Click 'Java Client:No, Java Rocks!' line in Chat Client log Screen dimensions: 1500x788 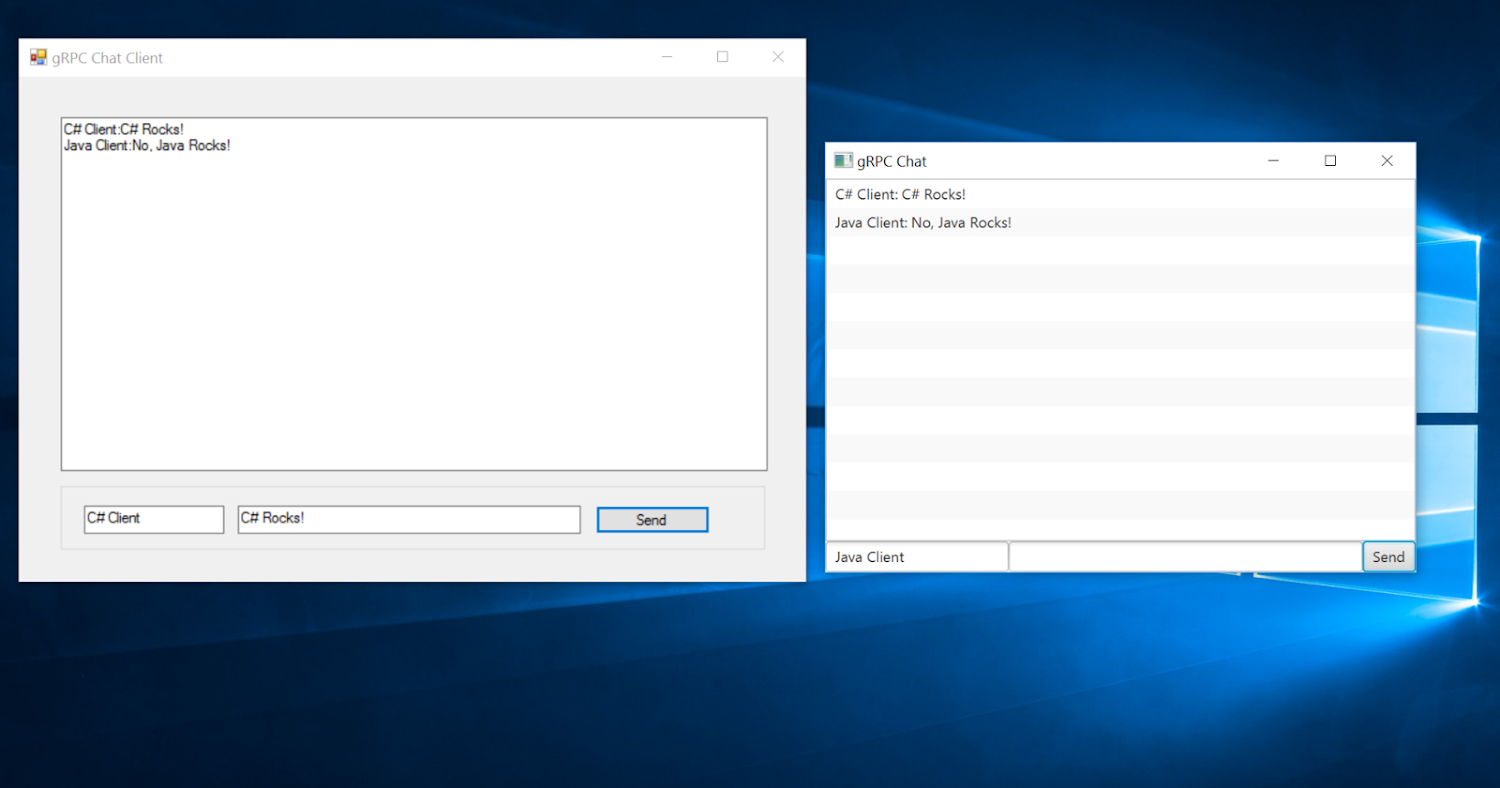click(x=147, y=146)
